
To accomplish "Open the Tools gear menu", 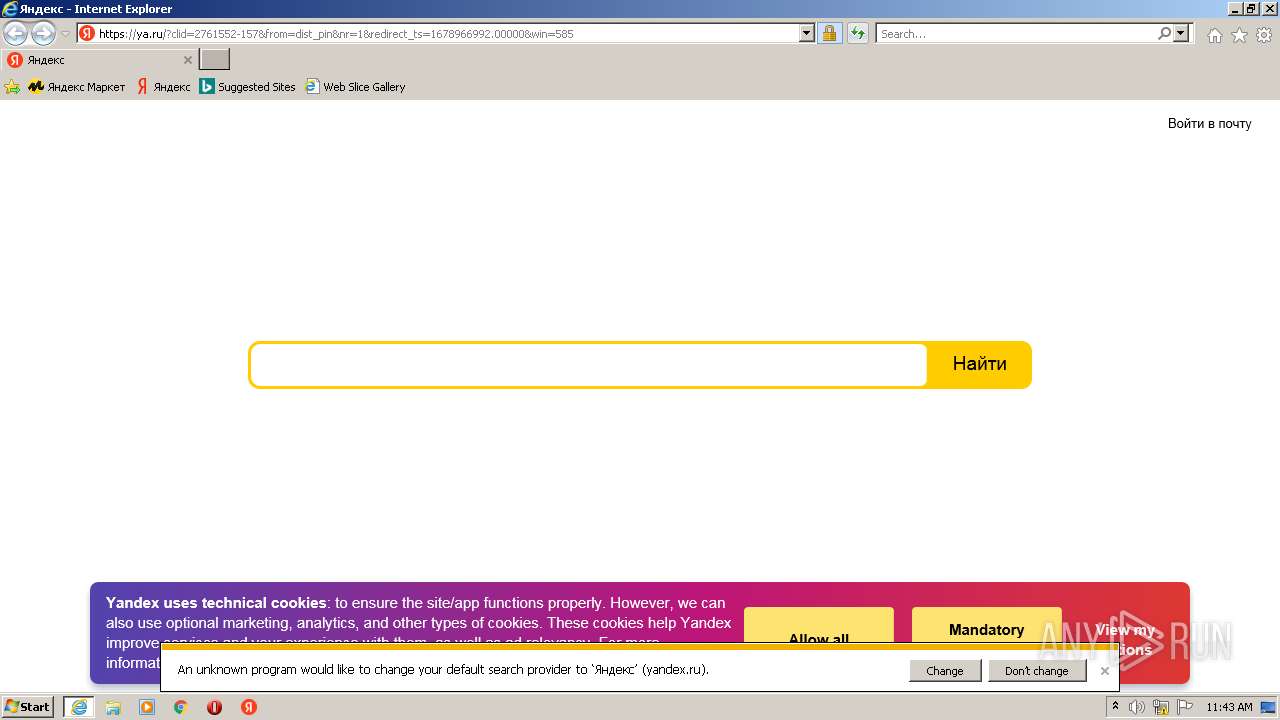I will click(x=1264, y=35).
